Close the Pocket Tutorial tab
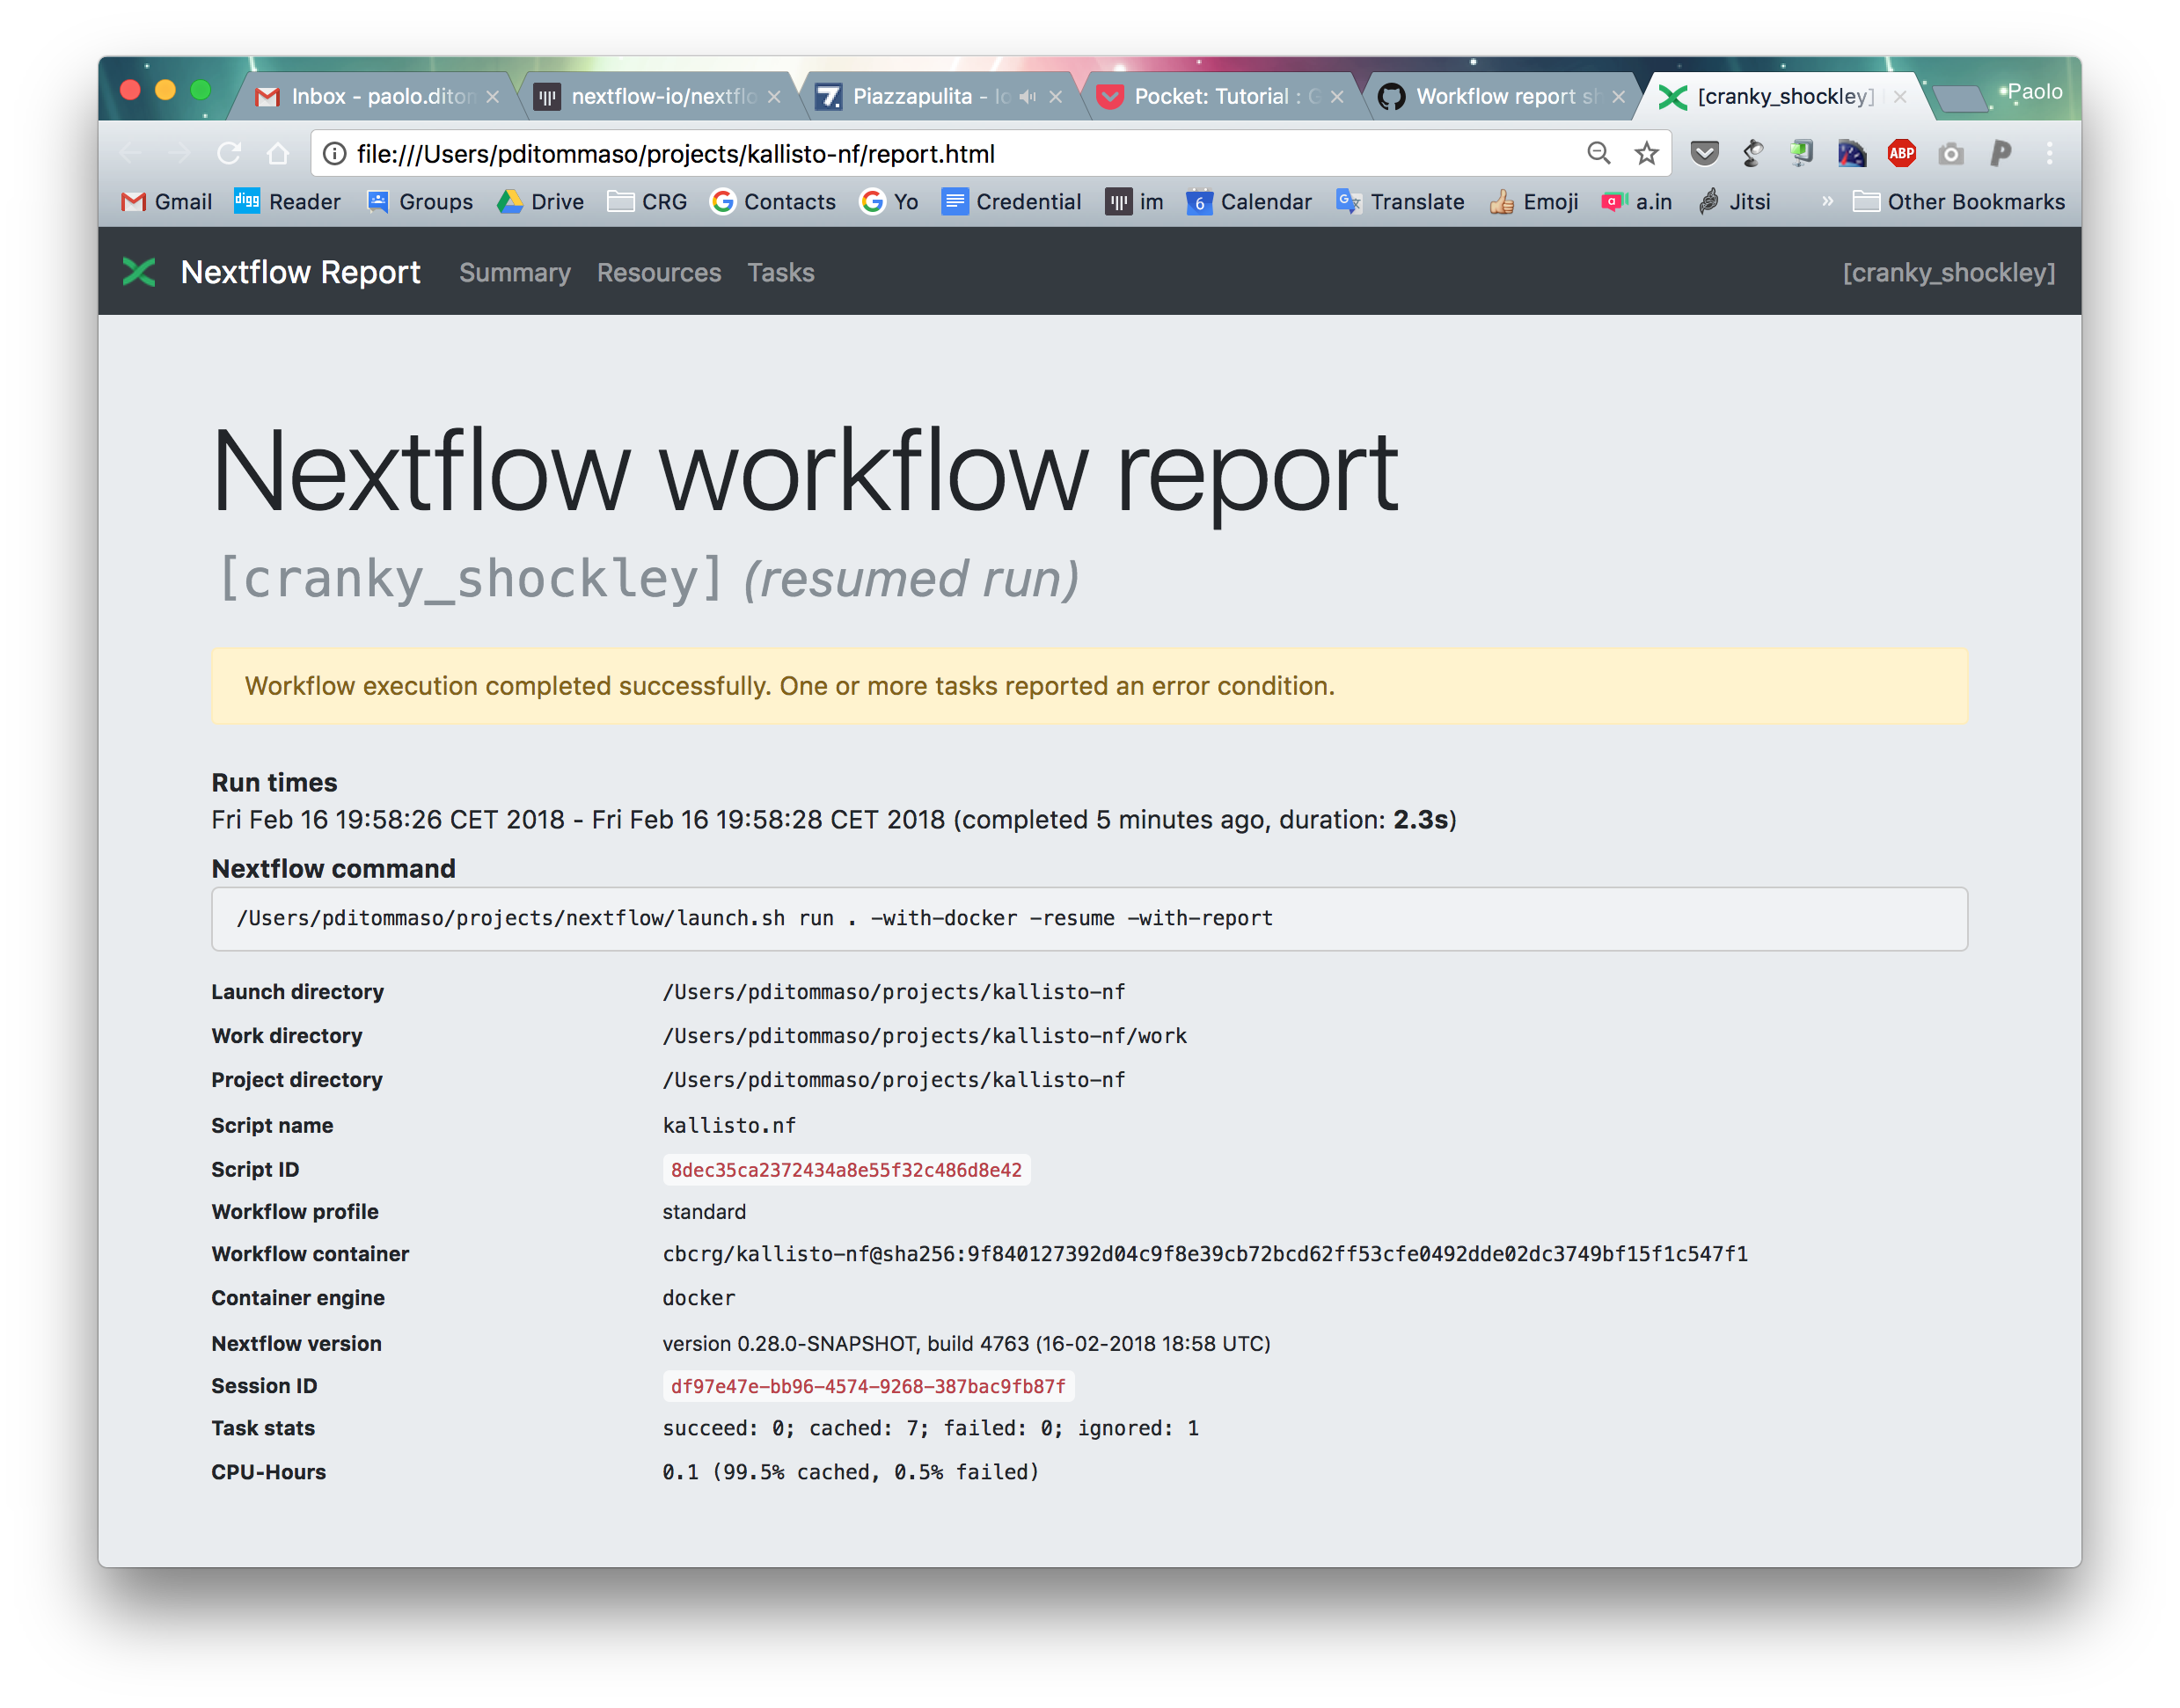The width and height of the screenshot is (2180, 1708). (1337, 97)
